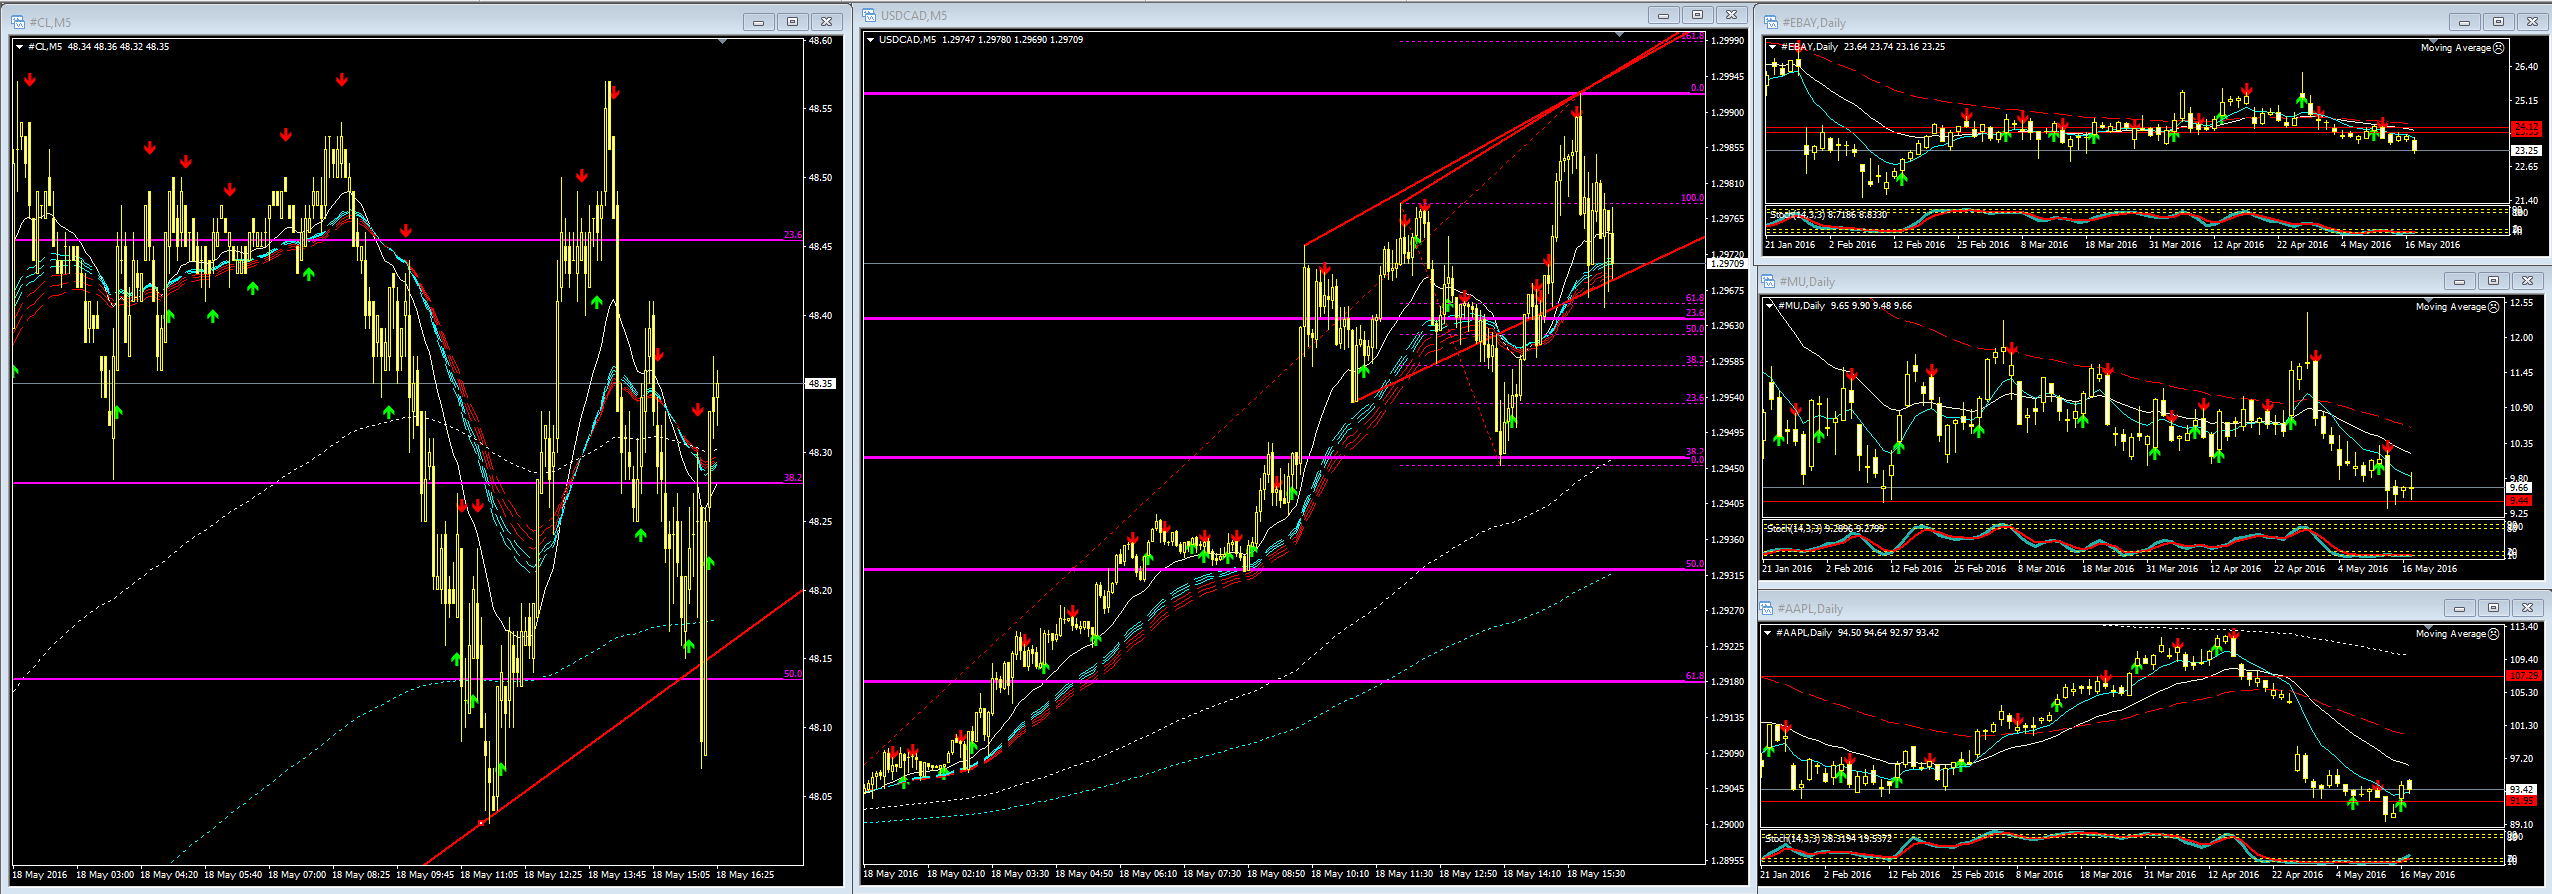
Task: Click the expert advisor face icon in MU chart
Action: pos(2494,307)
